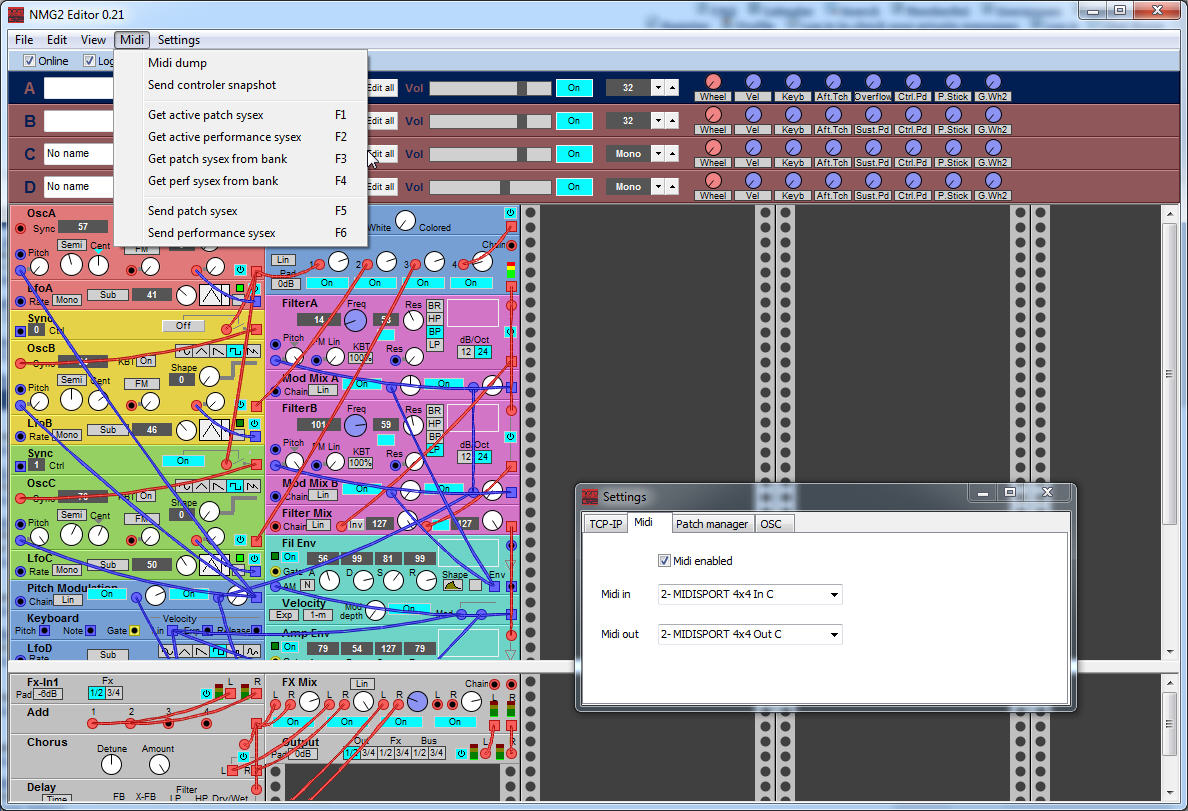Click slot A Edit all button
Image resolution: width=1188 pixels, height=811 pixels.
382,88
